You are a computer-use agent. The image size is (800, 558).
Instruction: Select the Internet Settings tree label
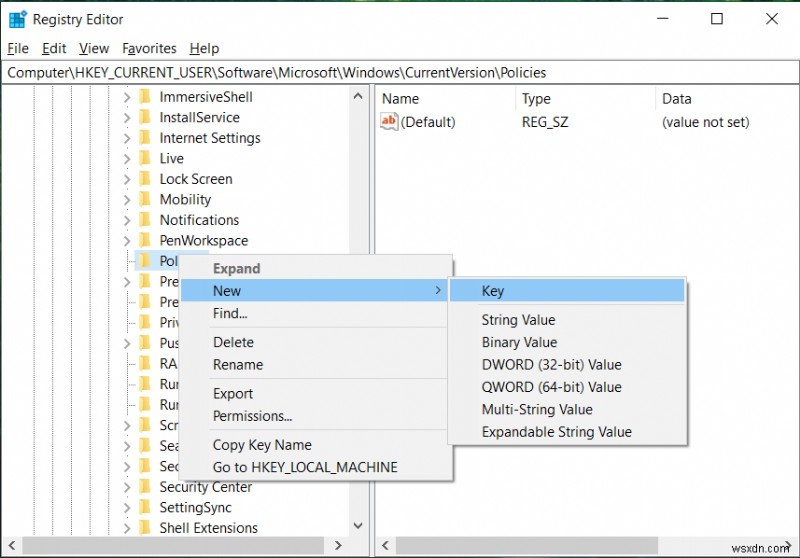pos(210,138)
